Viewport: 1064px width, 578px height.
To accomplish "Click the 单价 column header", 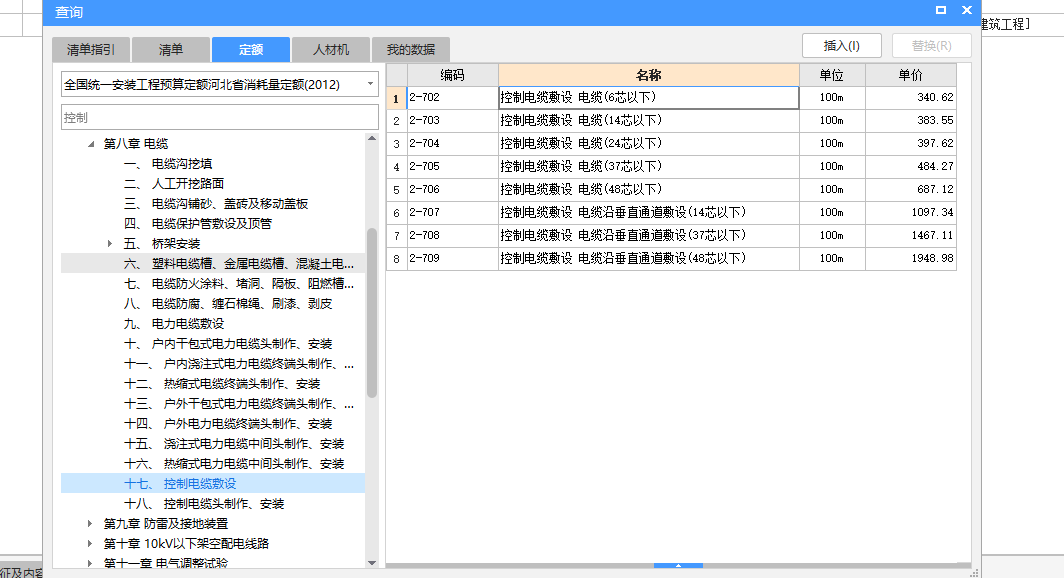I will tap(911, 75).
